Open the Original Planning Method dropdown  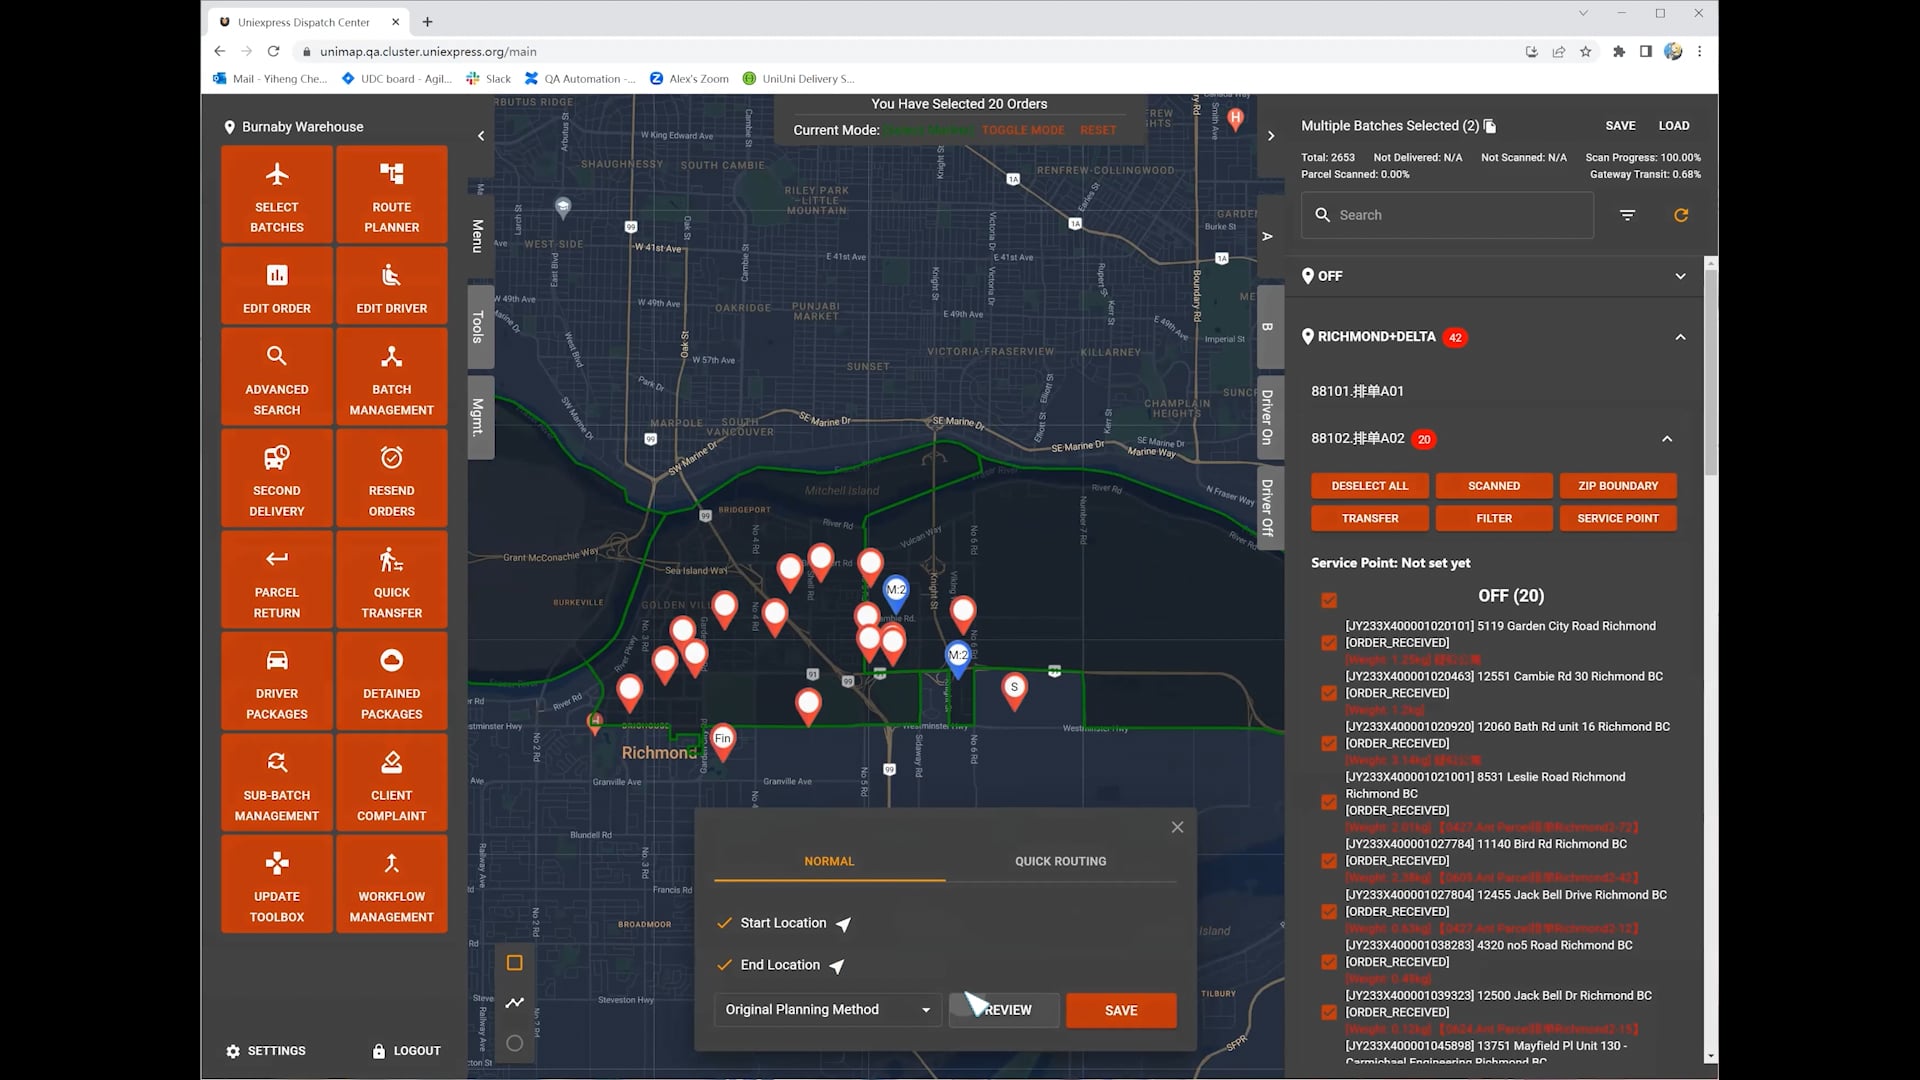[827, 1009]
